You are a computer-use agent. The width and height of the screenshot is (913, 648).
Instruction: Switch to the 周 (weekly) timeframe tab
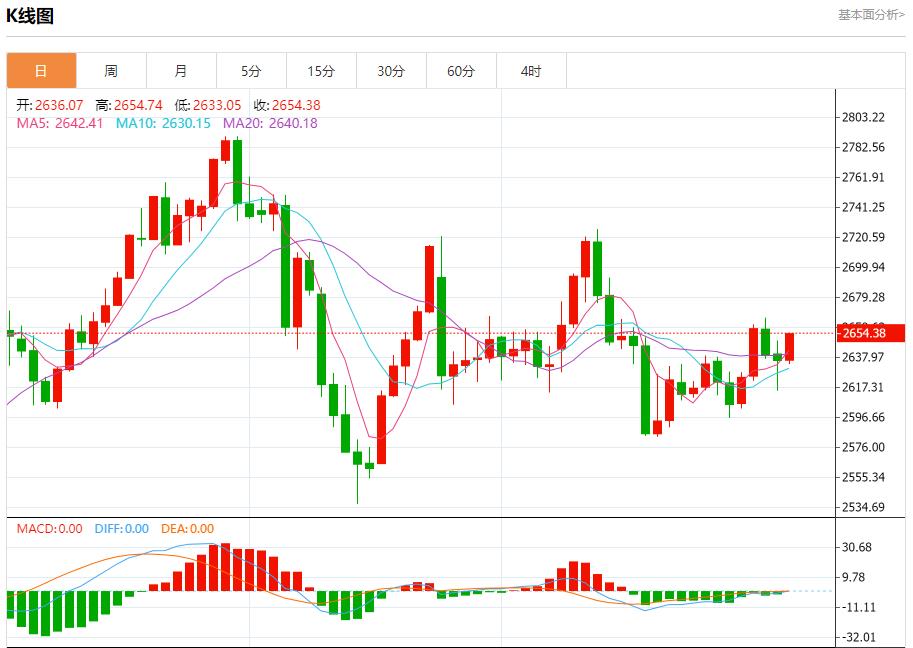pos(110,71)
